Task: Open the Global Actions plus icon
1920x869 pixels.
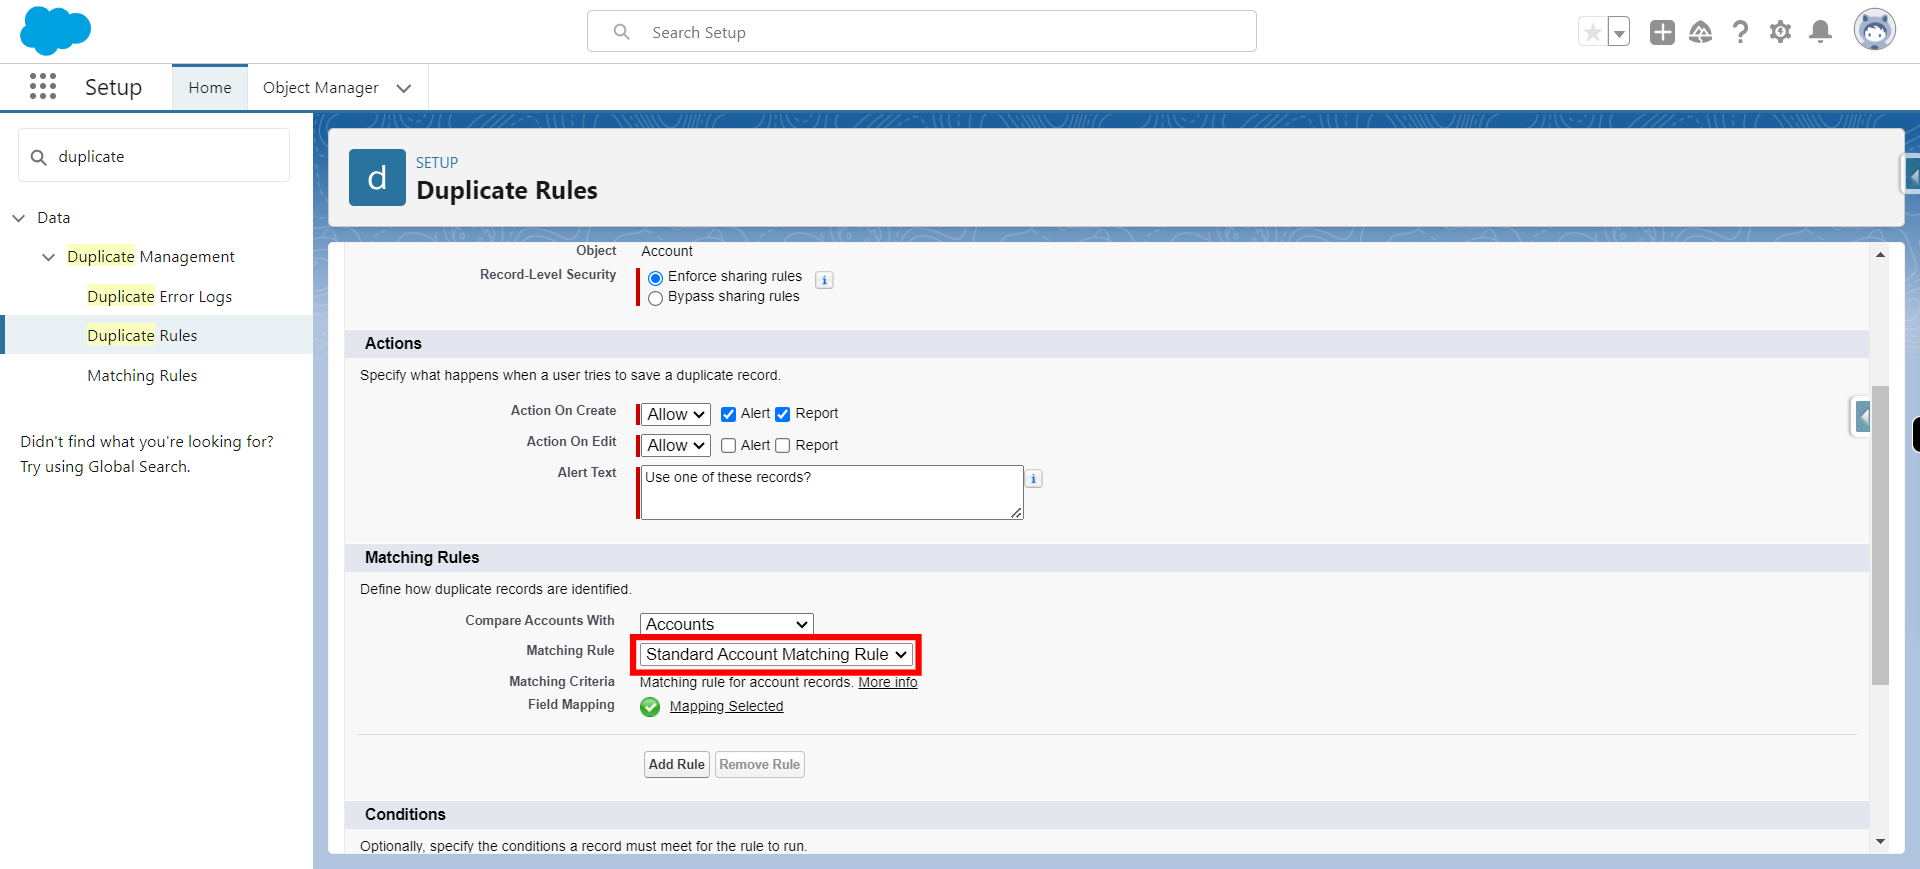Action: click(x=1662, y=32)
